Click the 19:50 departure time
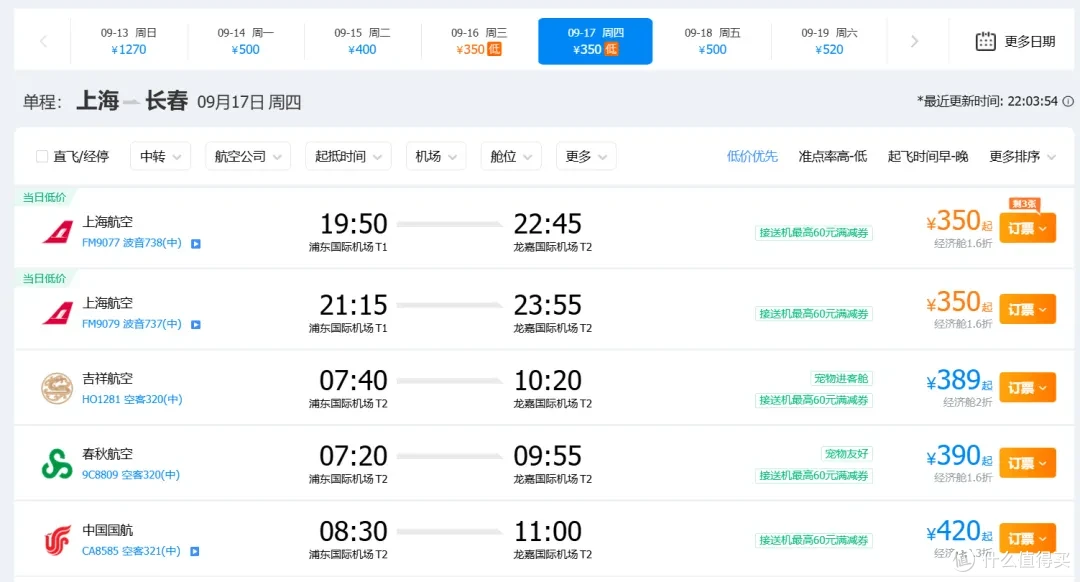Screen dimensions: 1080x582 click(353, 224)
